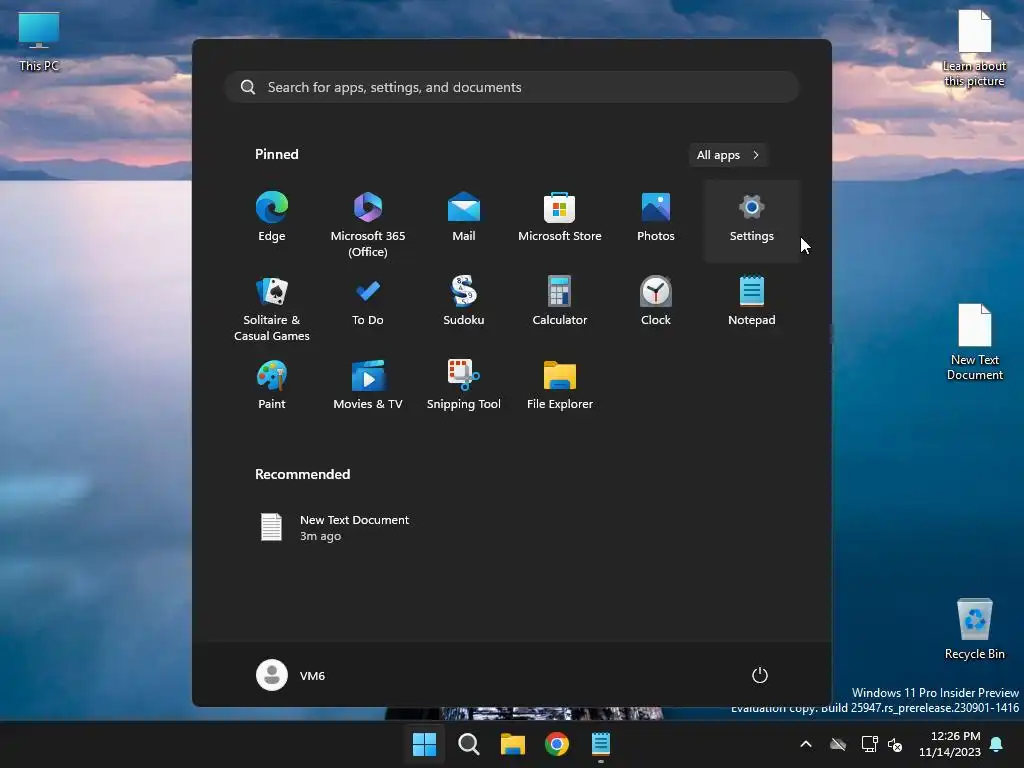Open File Explorer on the taskbar
The width and height of the screenshot is (1024, 768).
(x=513, y=744)
